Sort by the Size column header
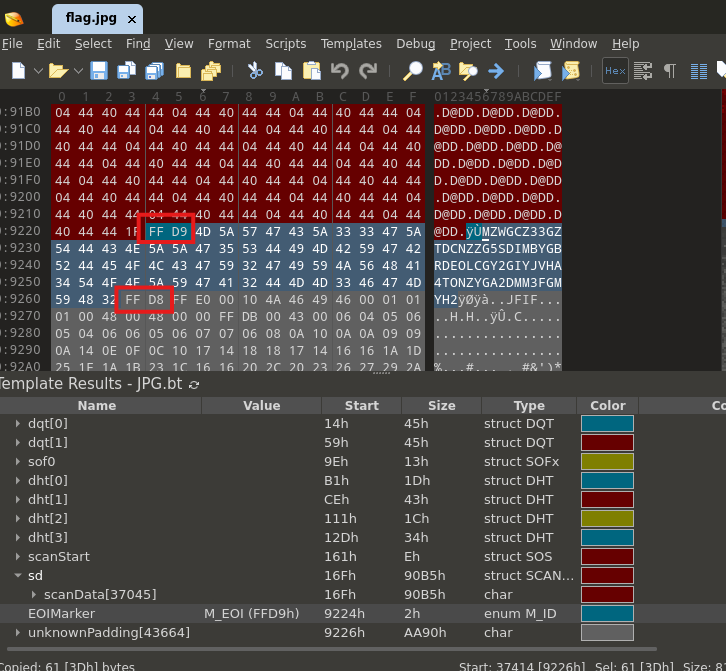The image size is (726, 671). click(441, 406)
